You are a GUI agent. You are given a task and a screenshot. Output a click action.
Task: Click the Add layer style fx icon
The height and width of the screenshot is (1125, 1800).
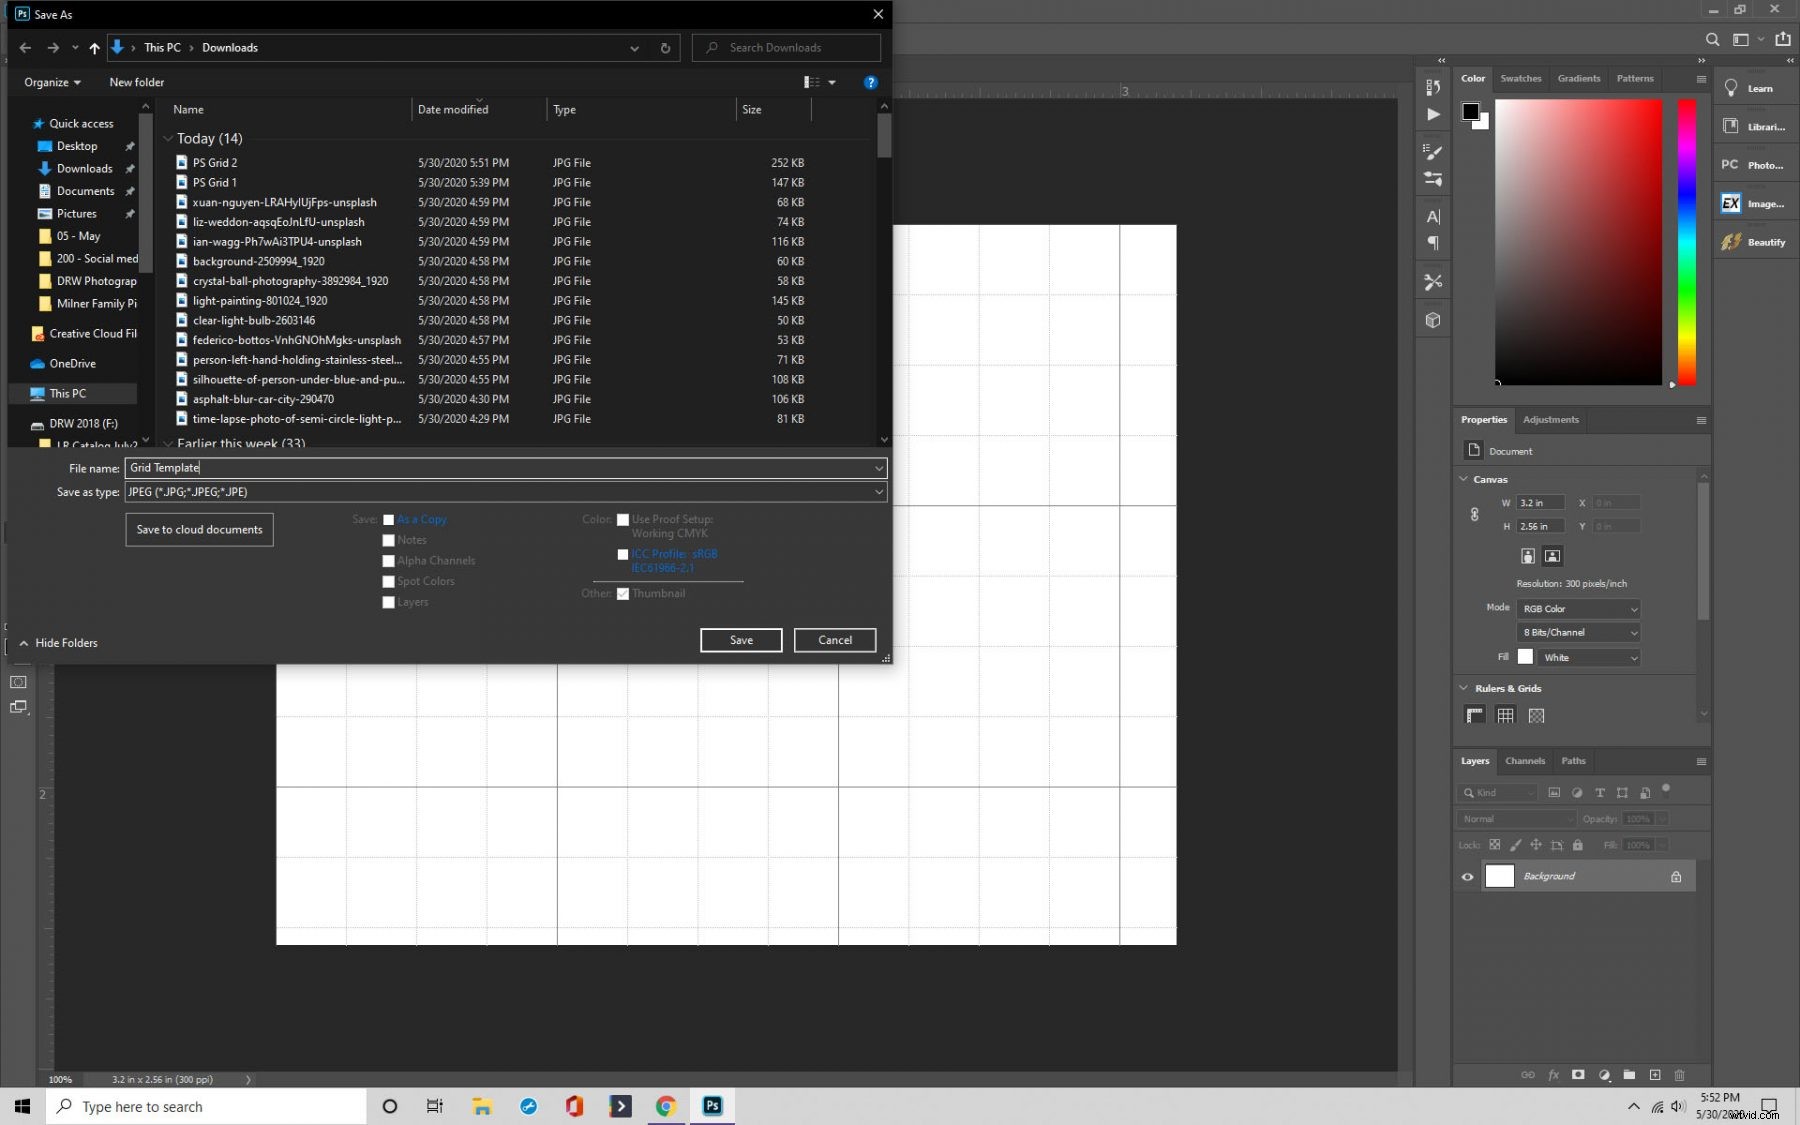[1554, 1075]
